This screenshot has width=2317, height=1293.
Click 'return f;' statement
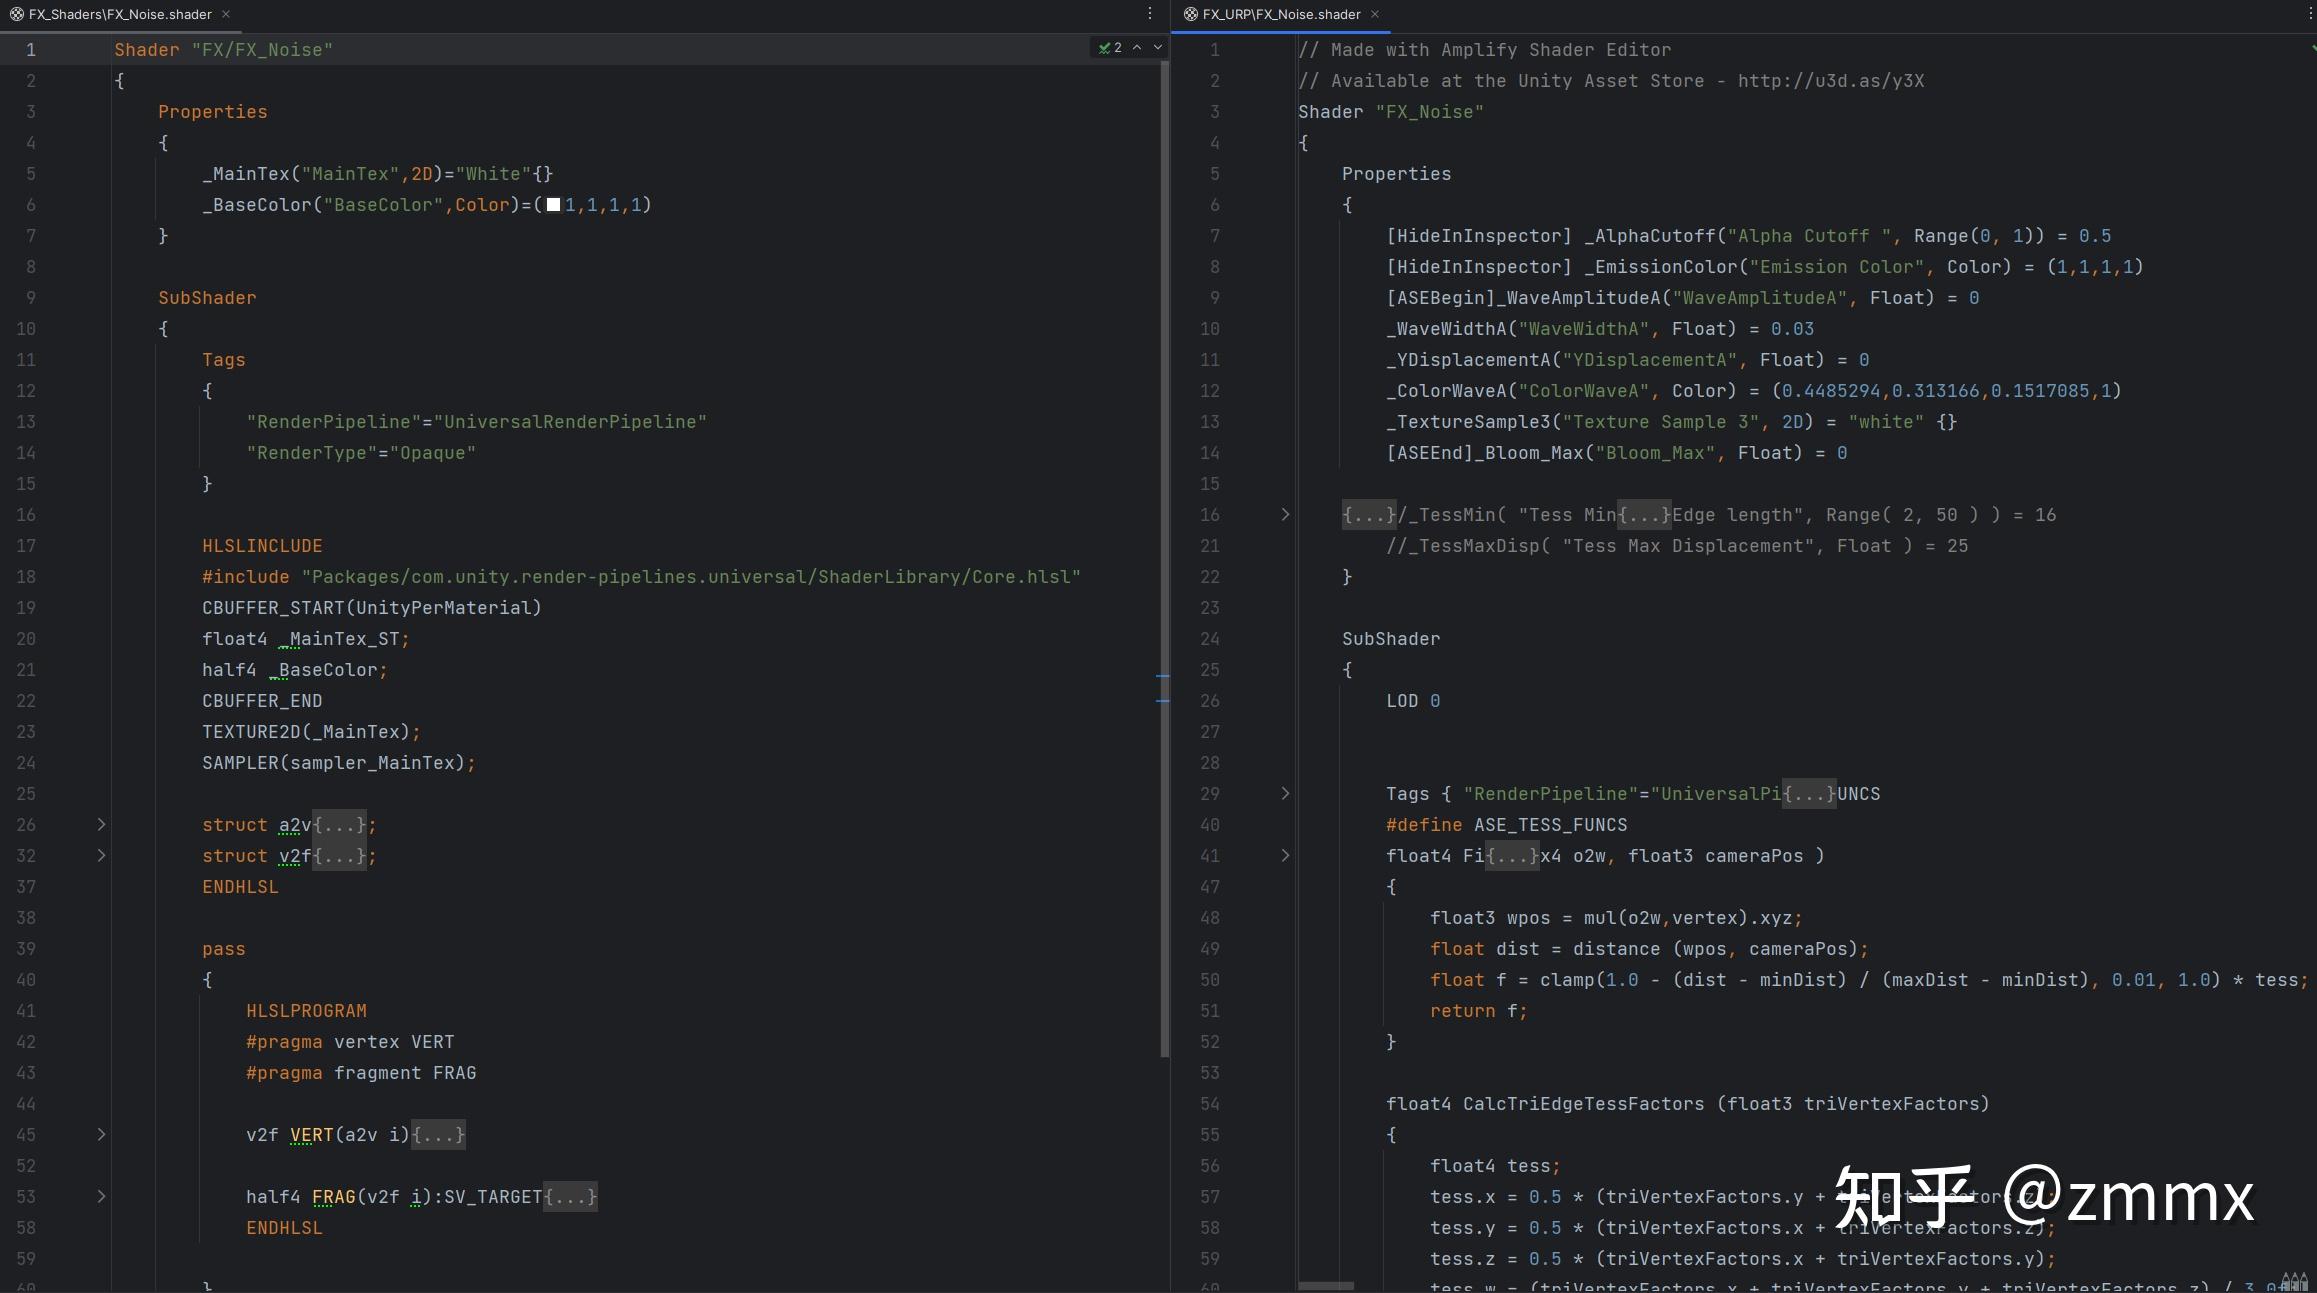pos(1478,1011)
